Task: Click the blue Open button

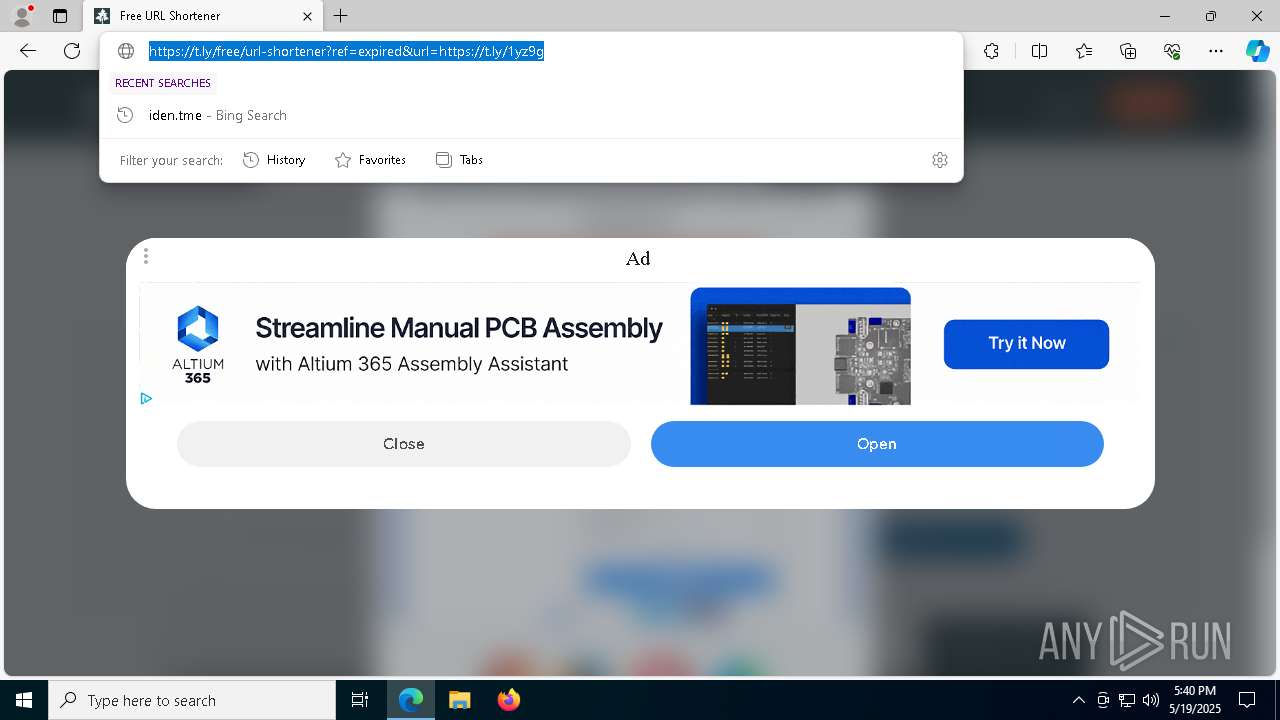Action: tap(877, 444)
